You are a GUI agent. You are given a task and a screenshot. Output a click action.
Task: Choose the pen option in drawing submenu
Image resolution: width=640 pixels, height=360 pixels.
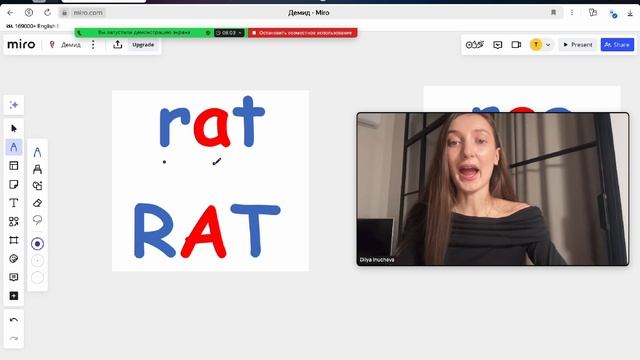(x=37, y=152)
